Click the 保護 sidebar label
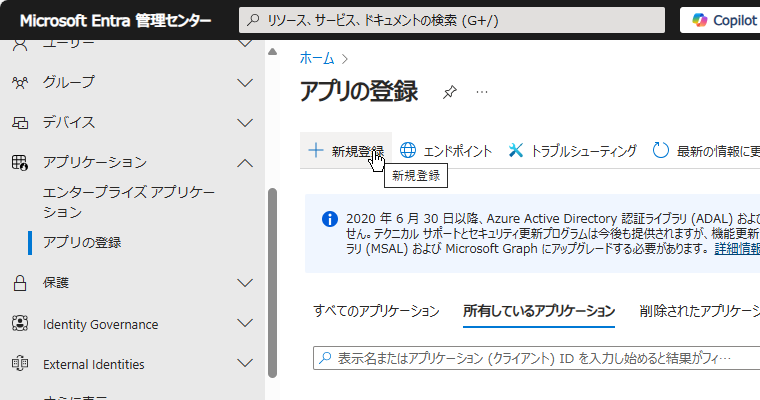This screenshot has width=760, height=400. coord(56,283)
